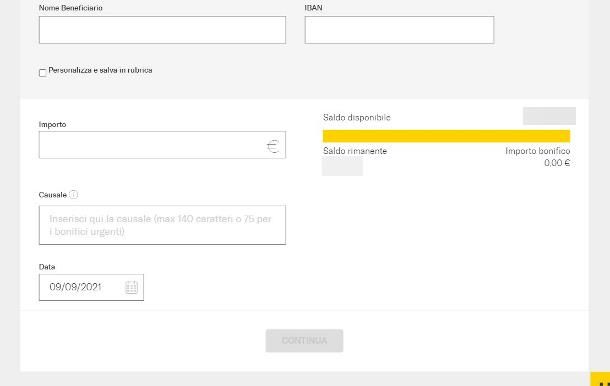Click the Causale text area
Image resolution: width=610 pixels, height=386 pixels.
pyautogui.click(x=162, y=225)
